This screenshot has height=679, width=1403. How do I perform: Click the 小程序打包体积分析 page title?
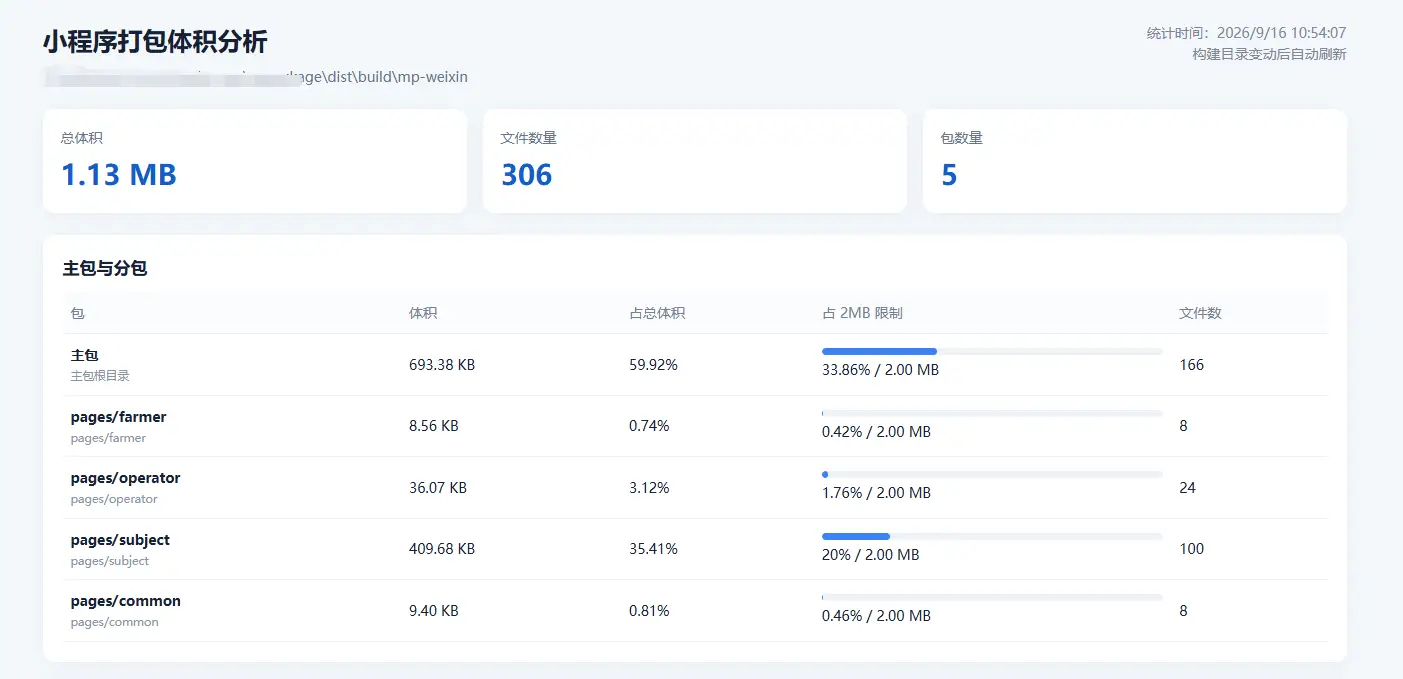coord(155,42)
